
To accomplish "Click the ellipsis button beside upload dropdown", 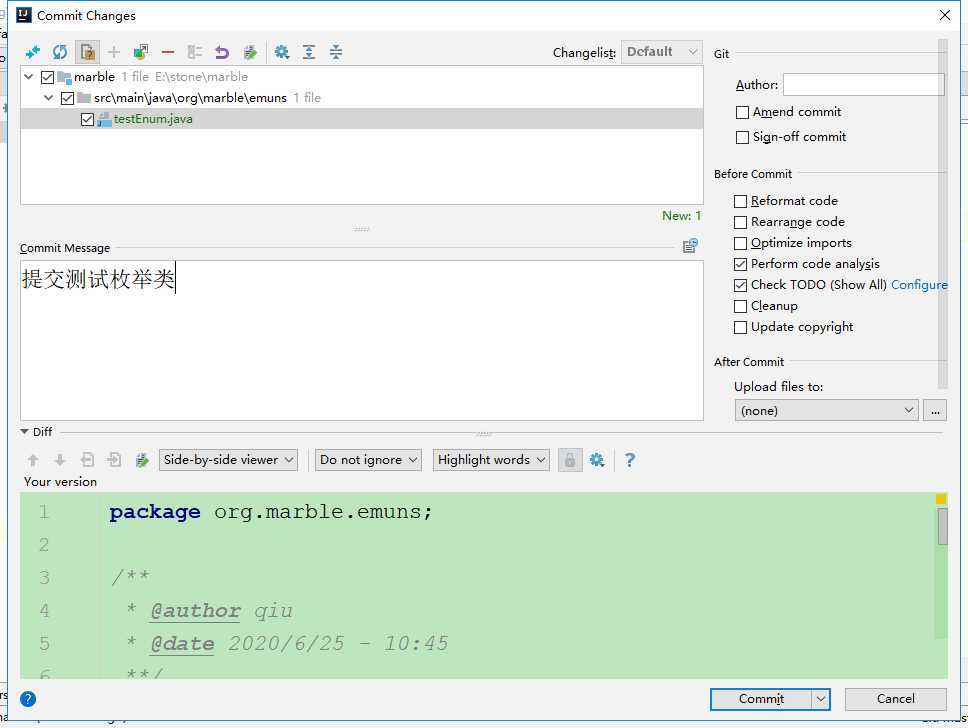I will (935, 410).
